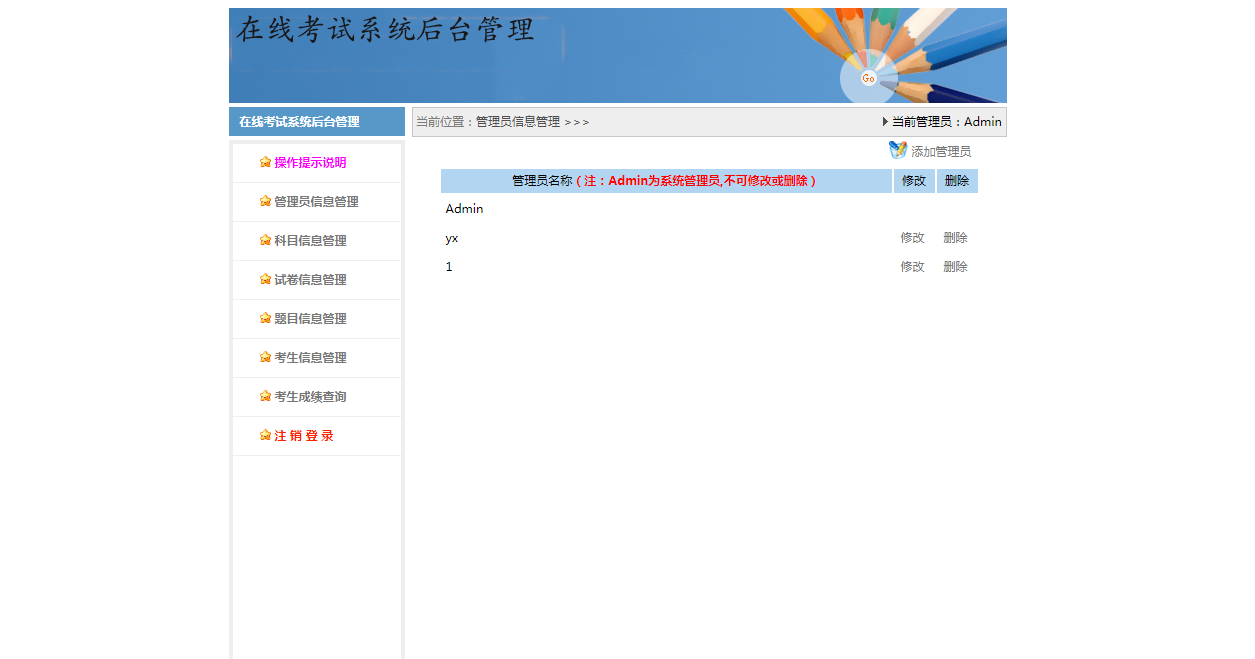Click the 添加管理员 link
The width and height of the screenshot is (1255, 659).
[x=941, y=152]
